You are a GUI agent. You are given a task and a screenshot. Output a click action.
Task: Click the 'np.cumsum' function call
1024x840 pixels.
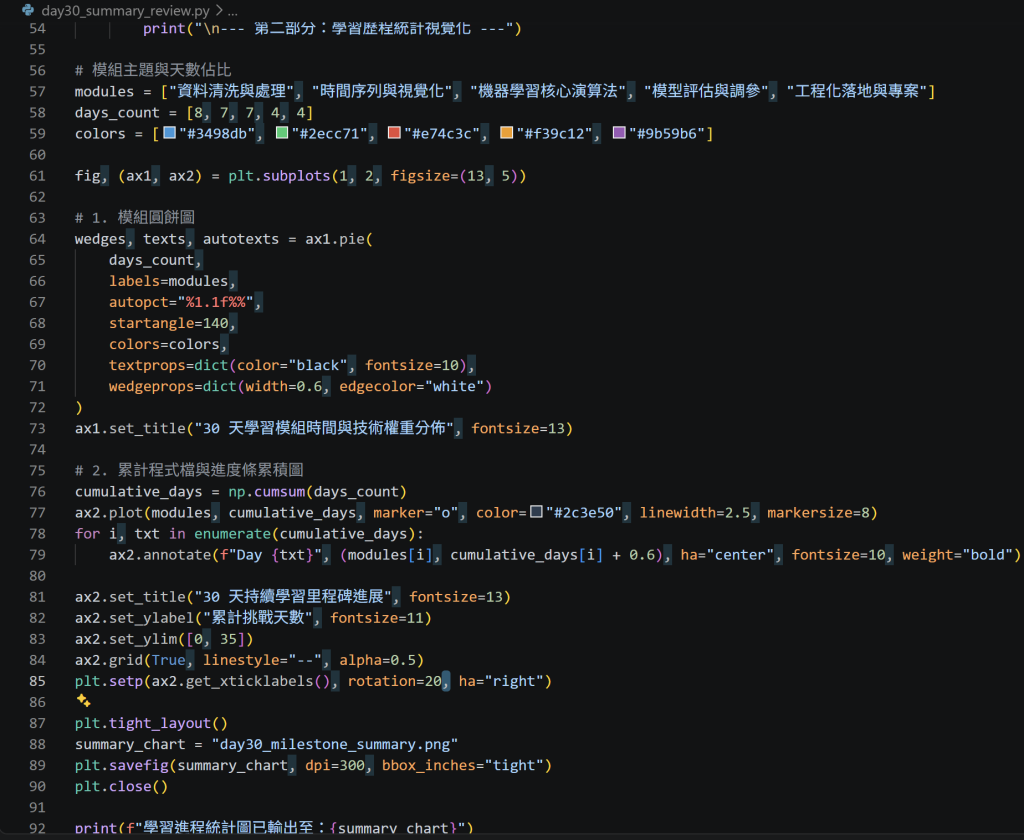click(266, 492)
